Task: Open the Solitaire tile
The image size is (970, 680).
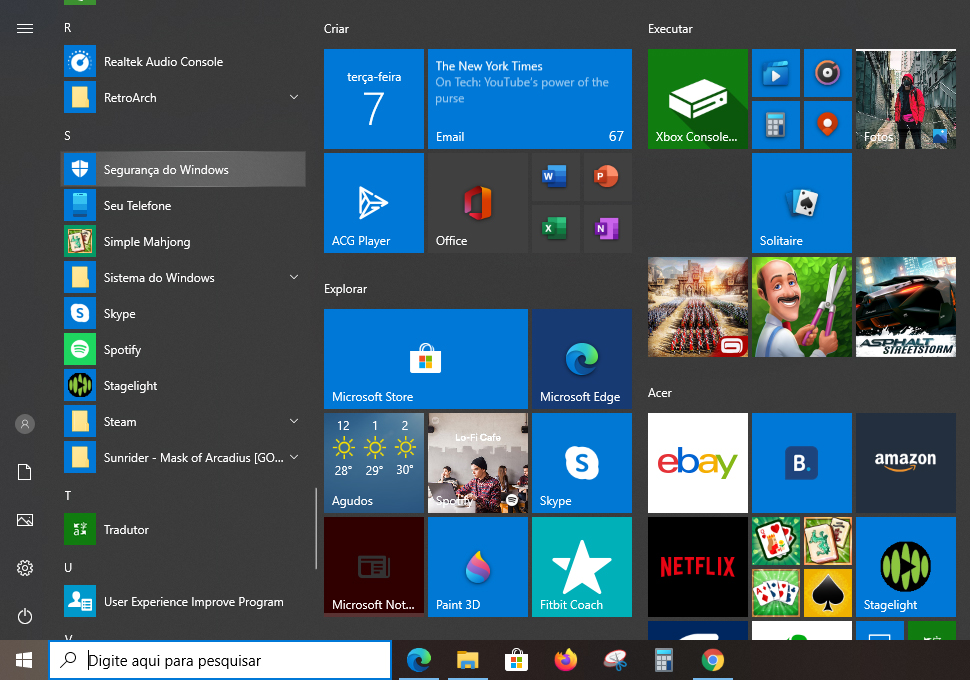Action: (x=802, y=203)
